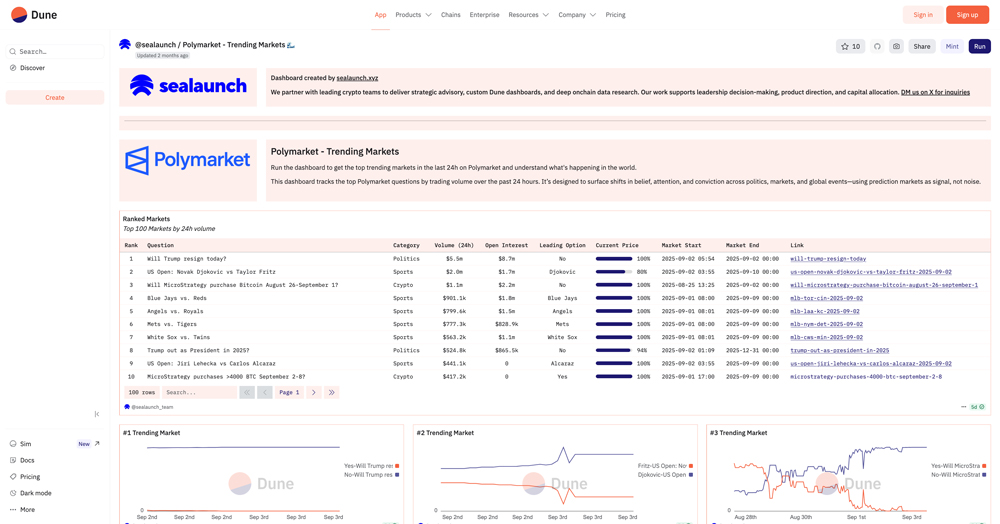Focus the table Search field
Image resolution: width=1000 pixels, height=524 pixels.
(199, 392)
